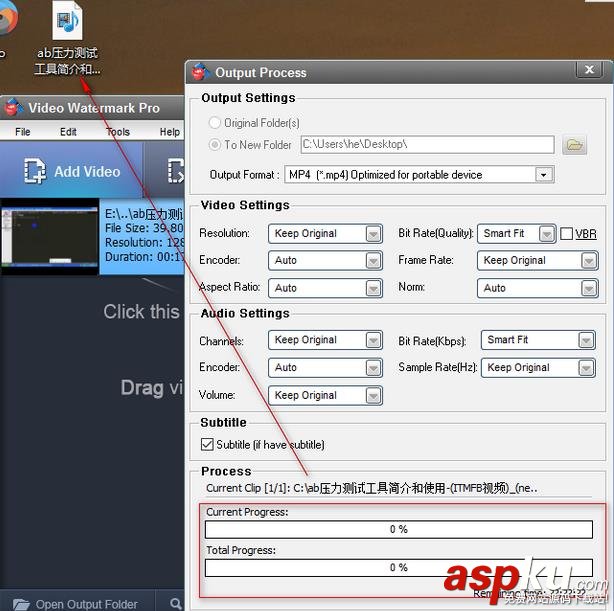Select the video thumbnail in the list
Viewport: 614px width, 611px height.
50,236
